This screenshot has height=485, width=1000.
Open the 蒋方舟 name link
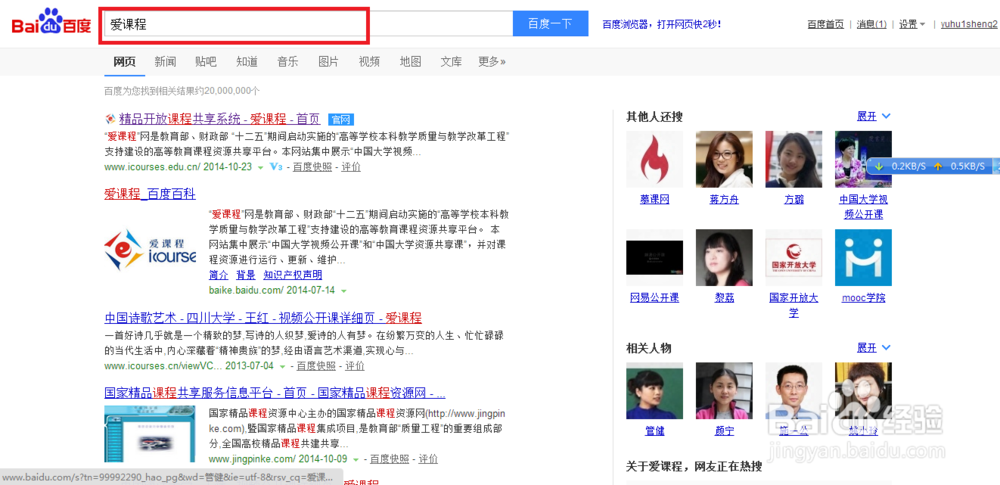(724, 200)
